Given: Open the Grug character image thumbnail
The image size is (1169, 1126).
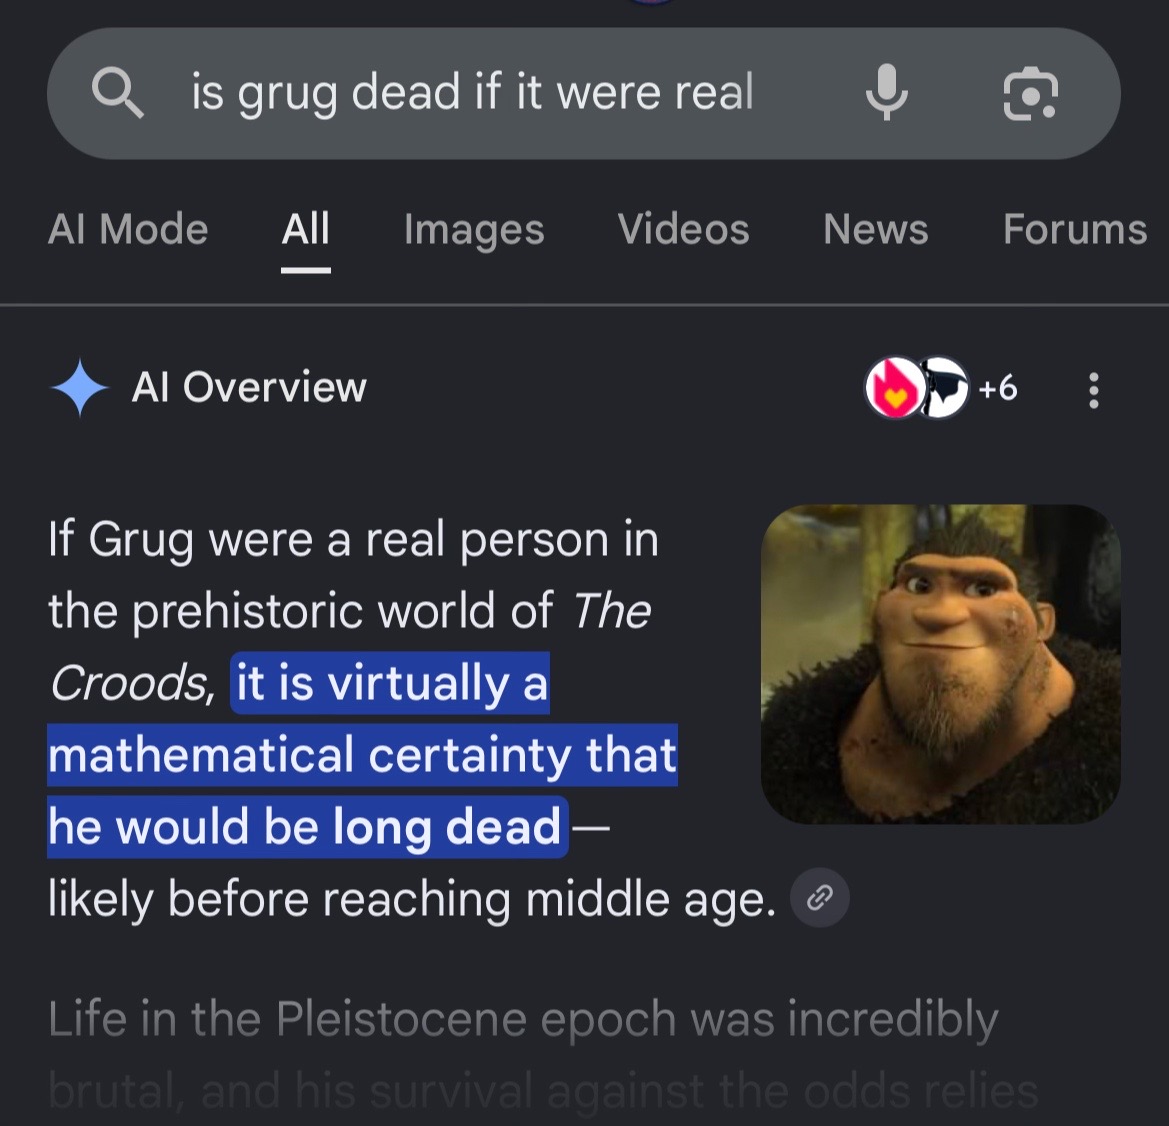Looking at the screenshot, I should point(940,664).
